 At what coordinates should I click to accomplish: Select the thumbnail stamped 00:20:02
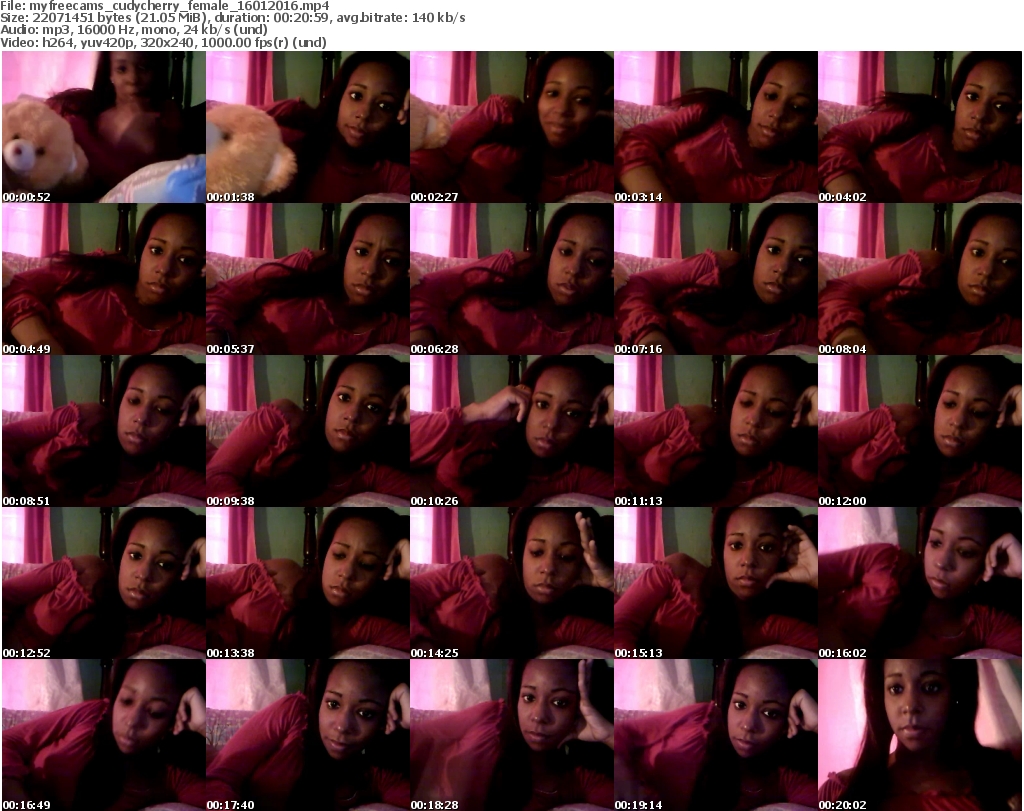point(920,735)
